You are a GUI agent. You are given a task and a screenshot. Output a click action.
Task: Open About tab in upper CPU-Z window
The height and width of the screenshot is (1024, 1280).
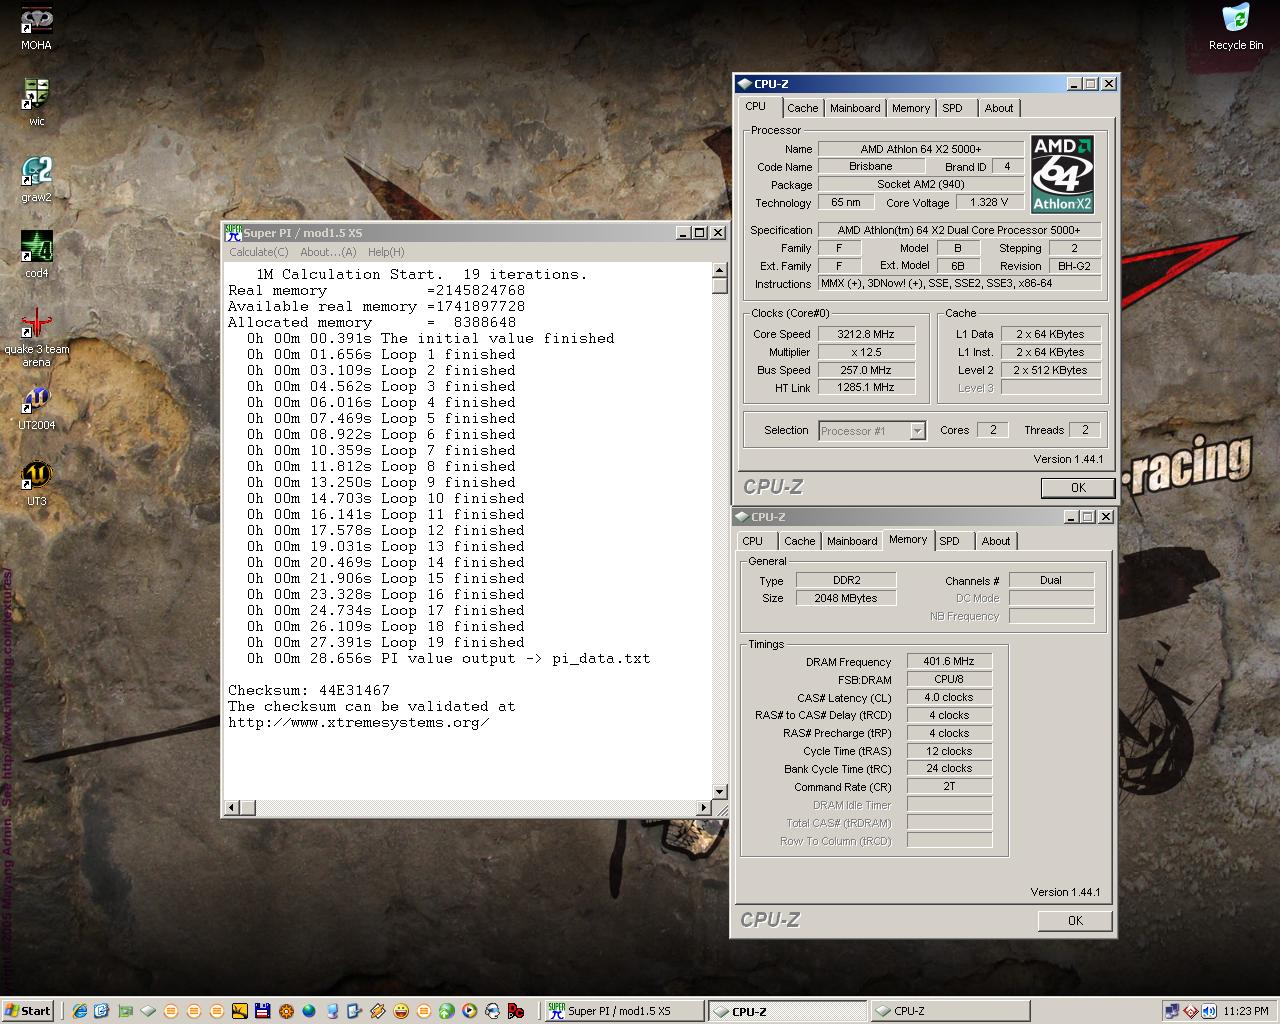tap(998, 108)
